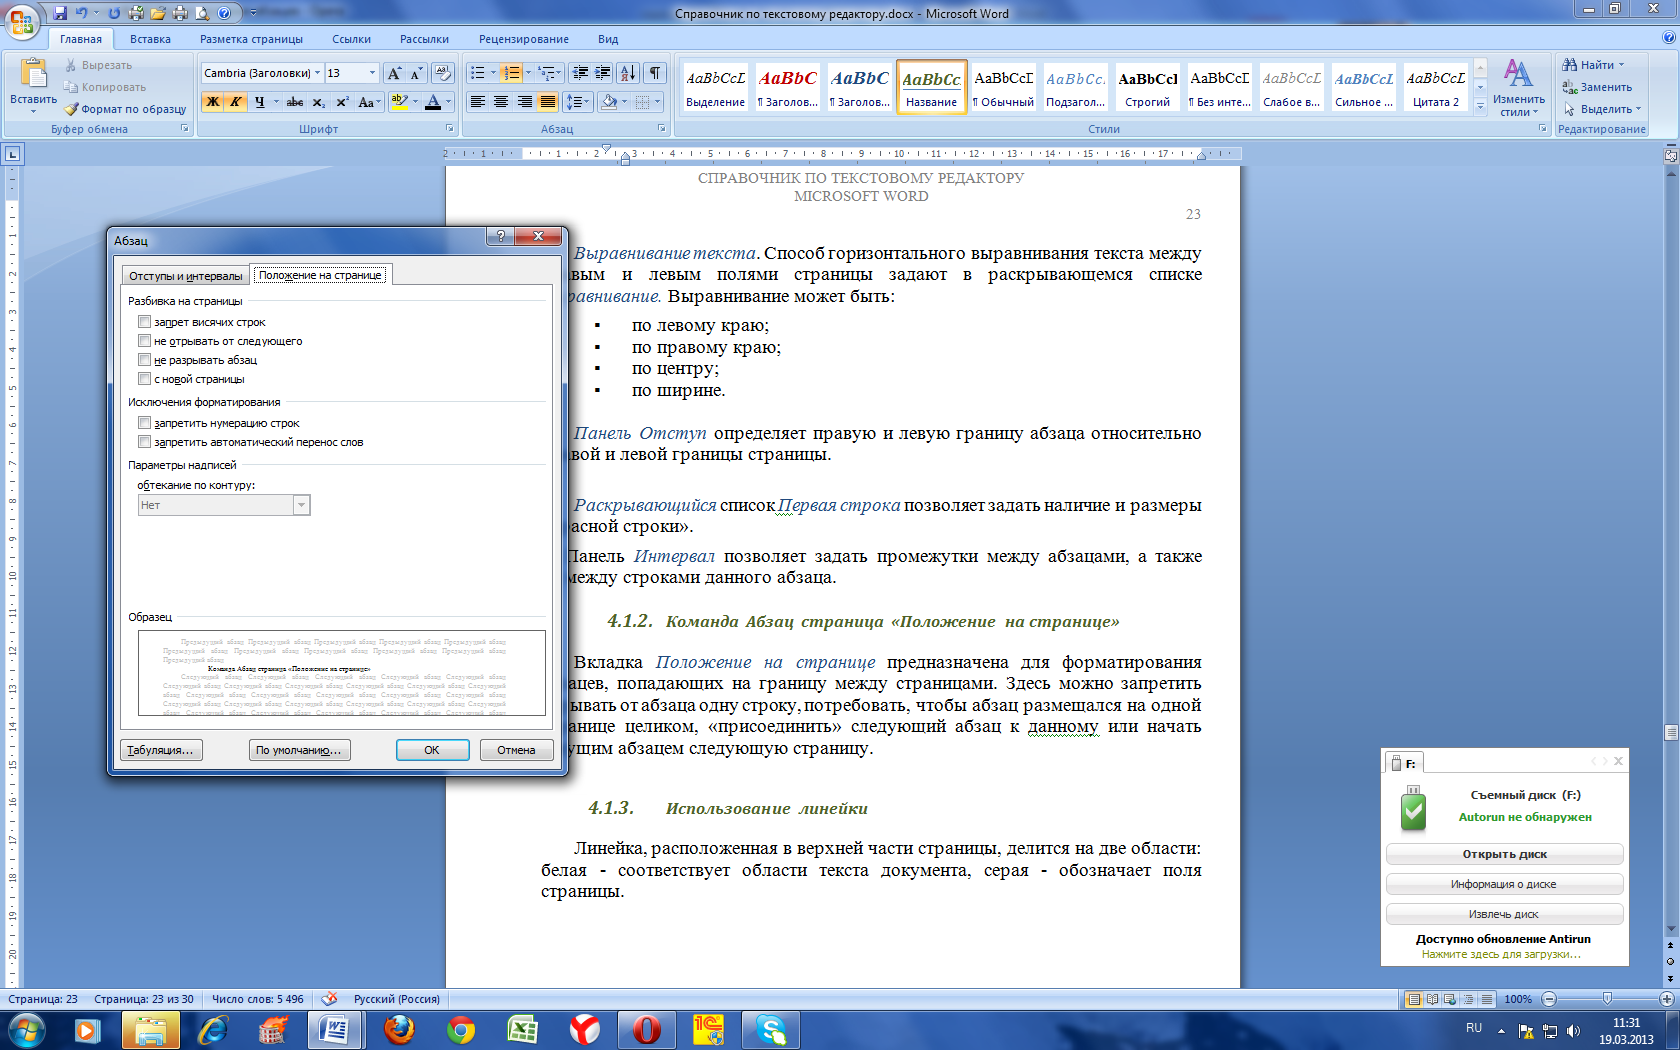
Task: Apply strikethrough formatting
Action: (295, 102)
